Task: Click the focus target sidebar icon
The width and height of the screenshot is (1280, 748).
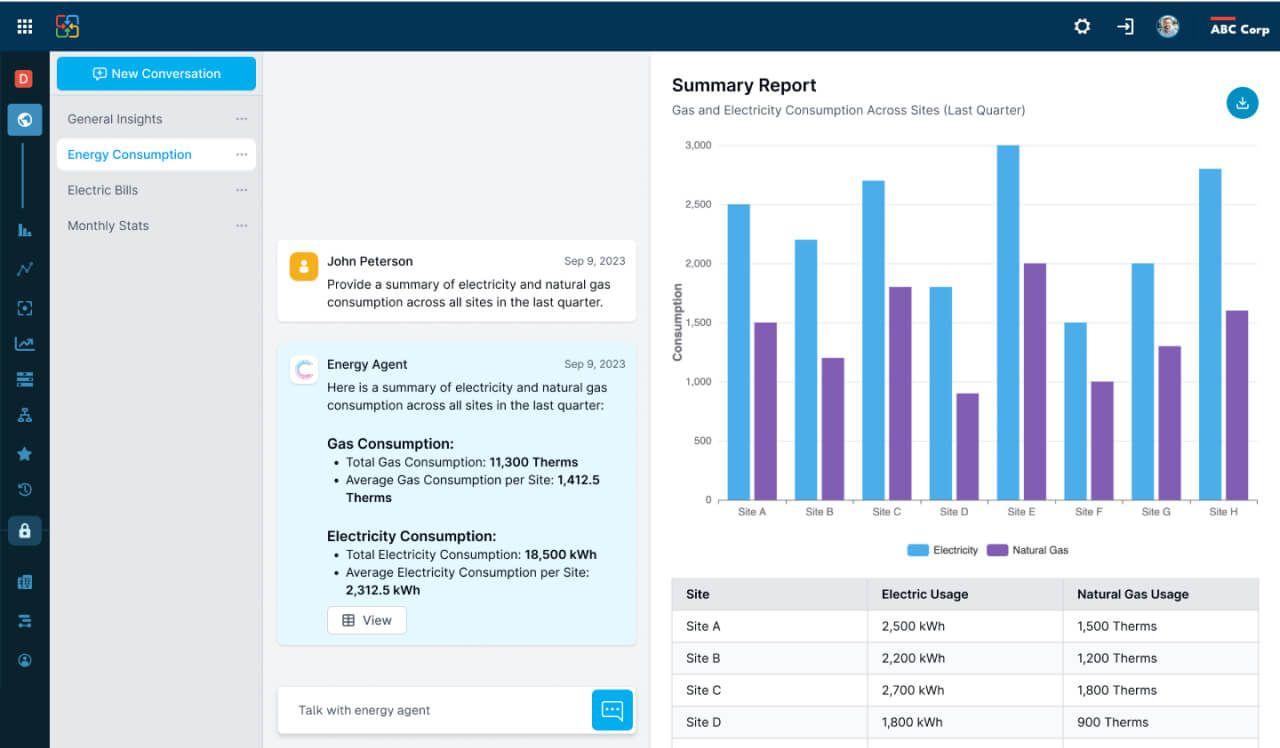Action: tap(25, 308)
